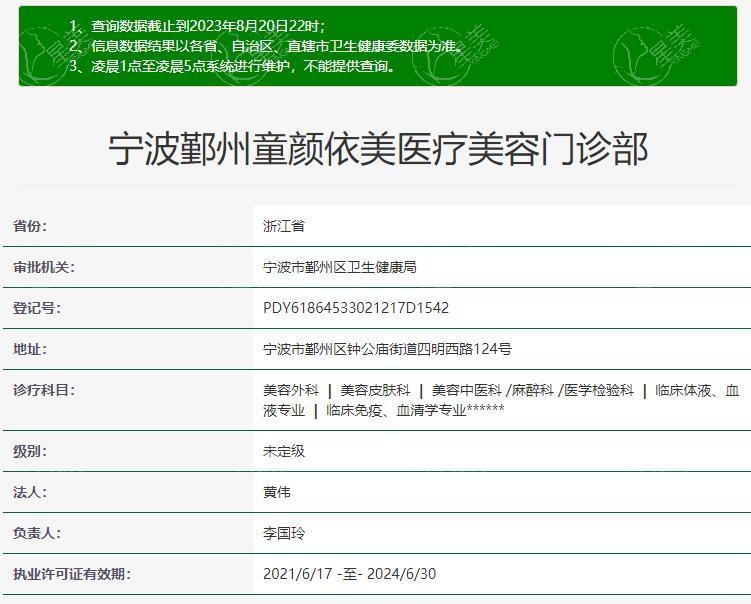Select the value 浙江省

284,226
